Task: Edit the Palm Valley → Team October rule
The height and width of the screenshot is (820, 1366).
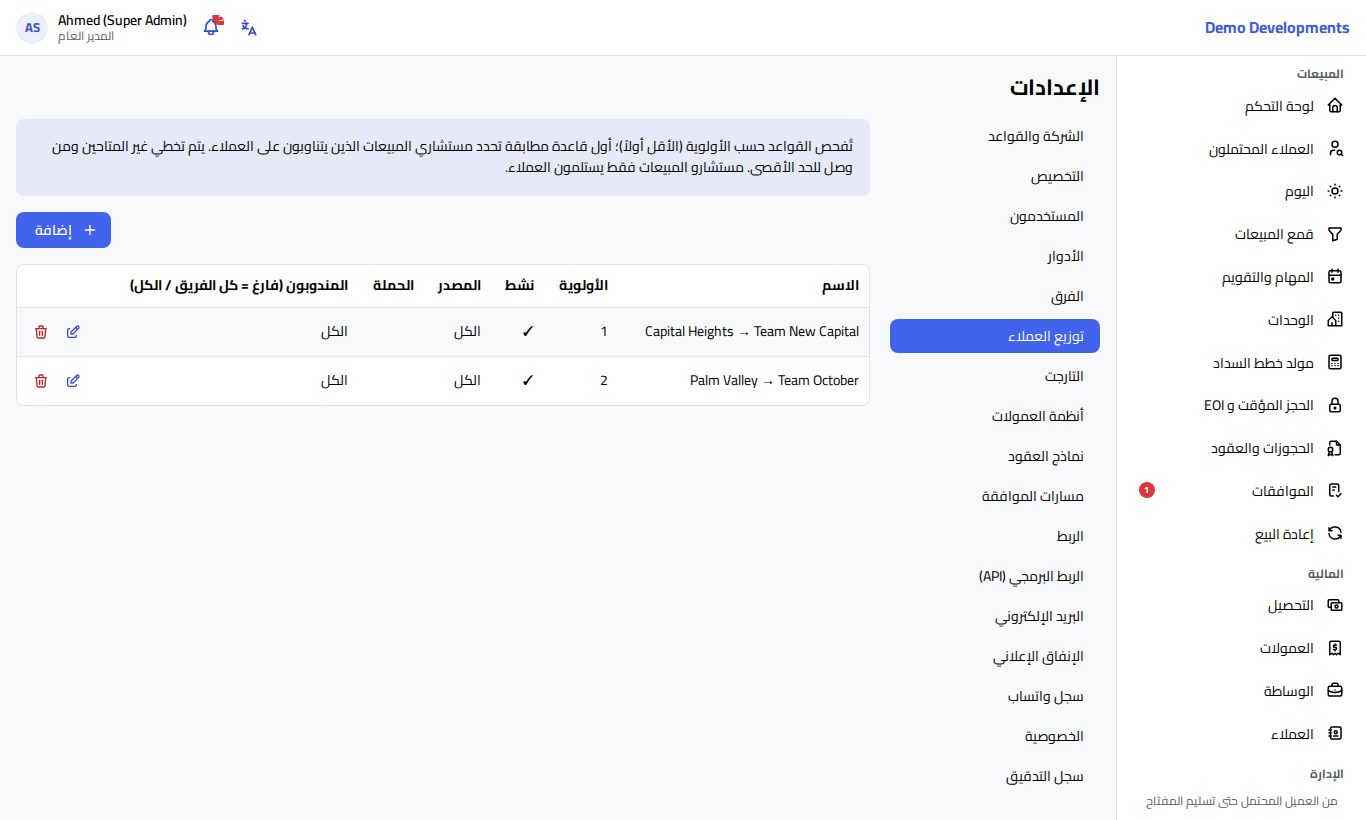Action: pyautogui.click(x=73, y=381)
